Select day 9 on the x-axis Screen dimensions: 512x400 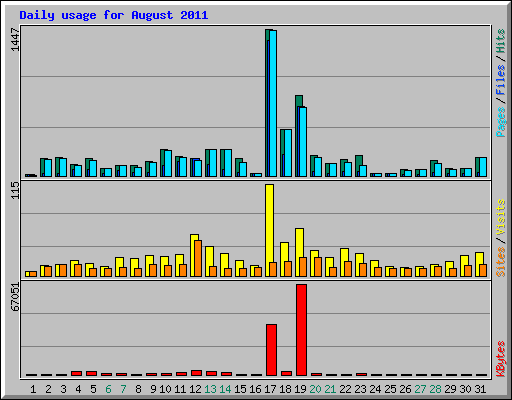tap(153, 389)
